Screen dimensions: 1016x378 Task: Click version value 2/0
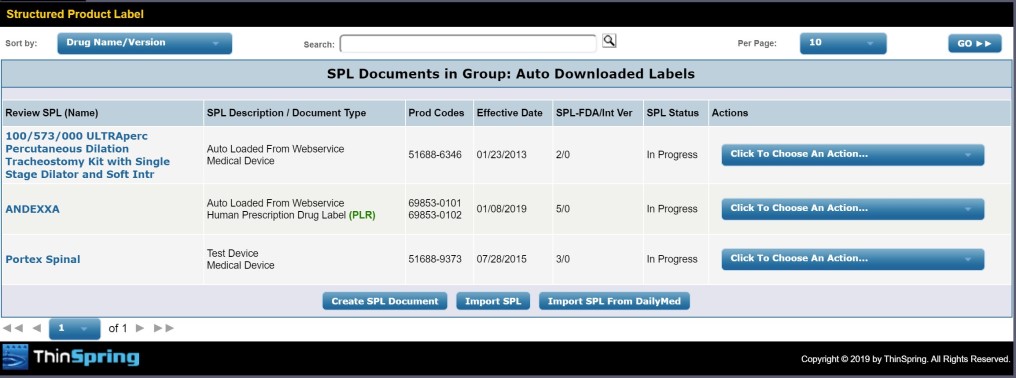563,155
